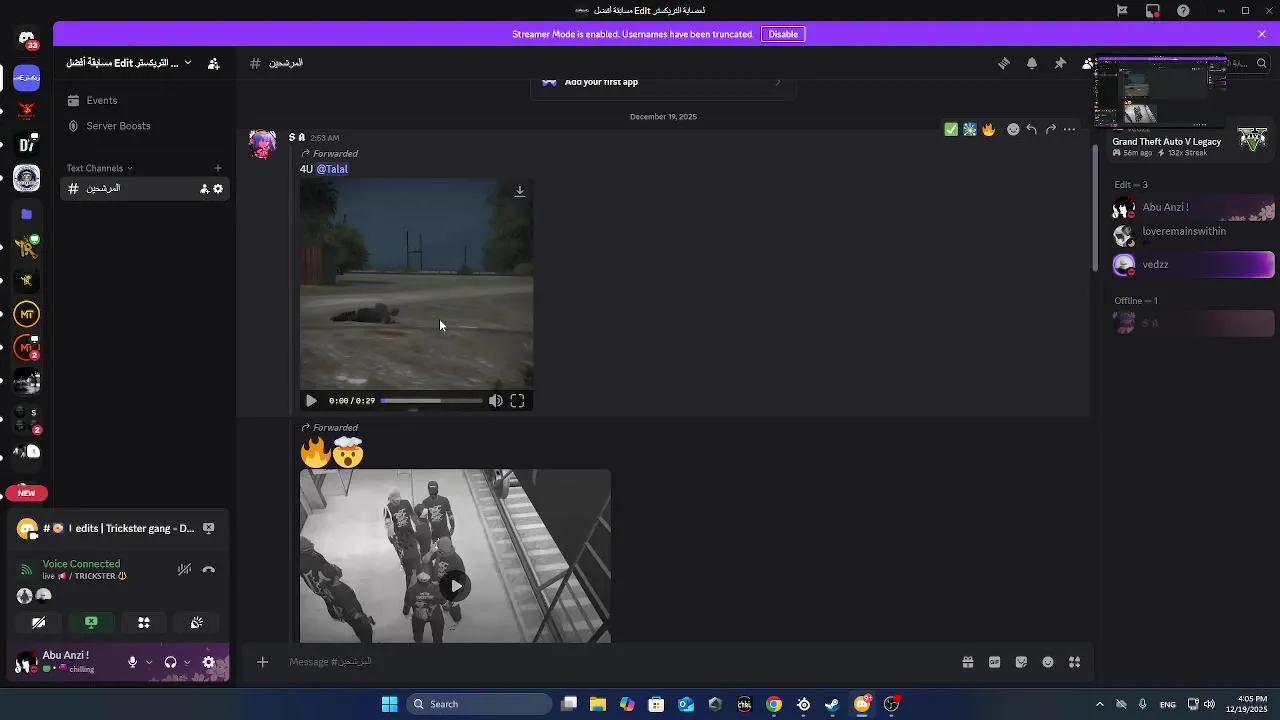Click Events calendar icon in sidebar
The image size is (1280, 720).
(x=73, y=100)
